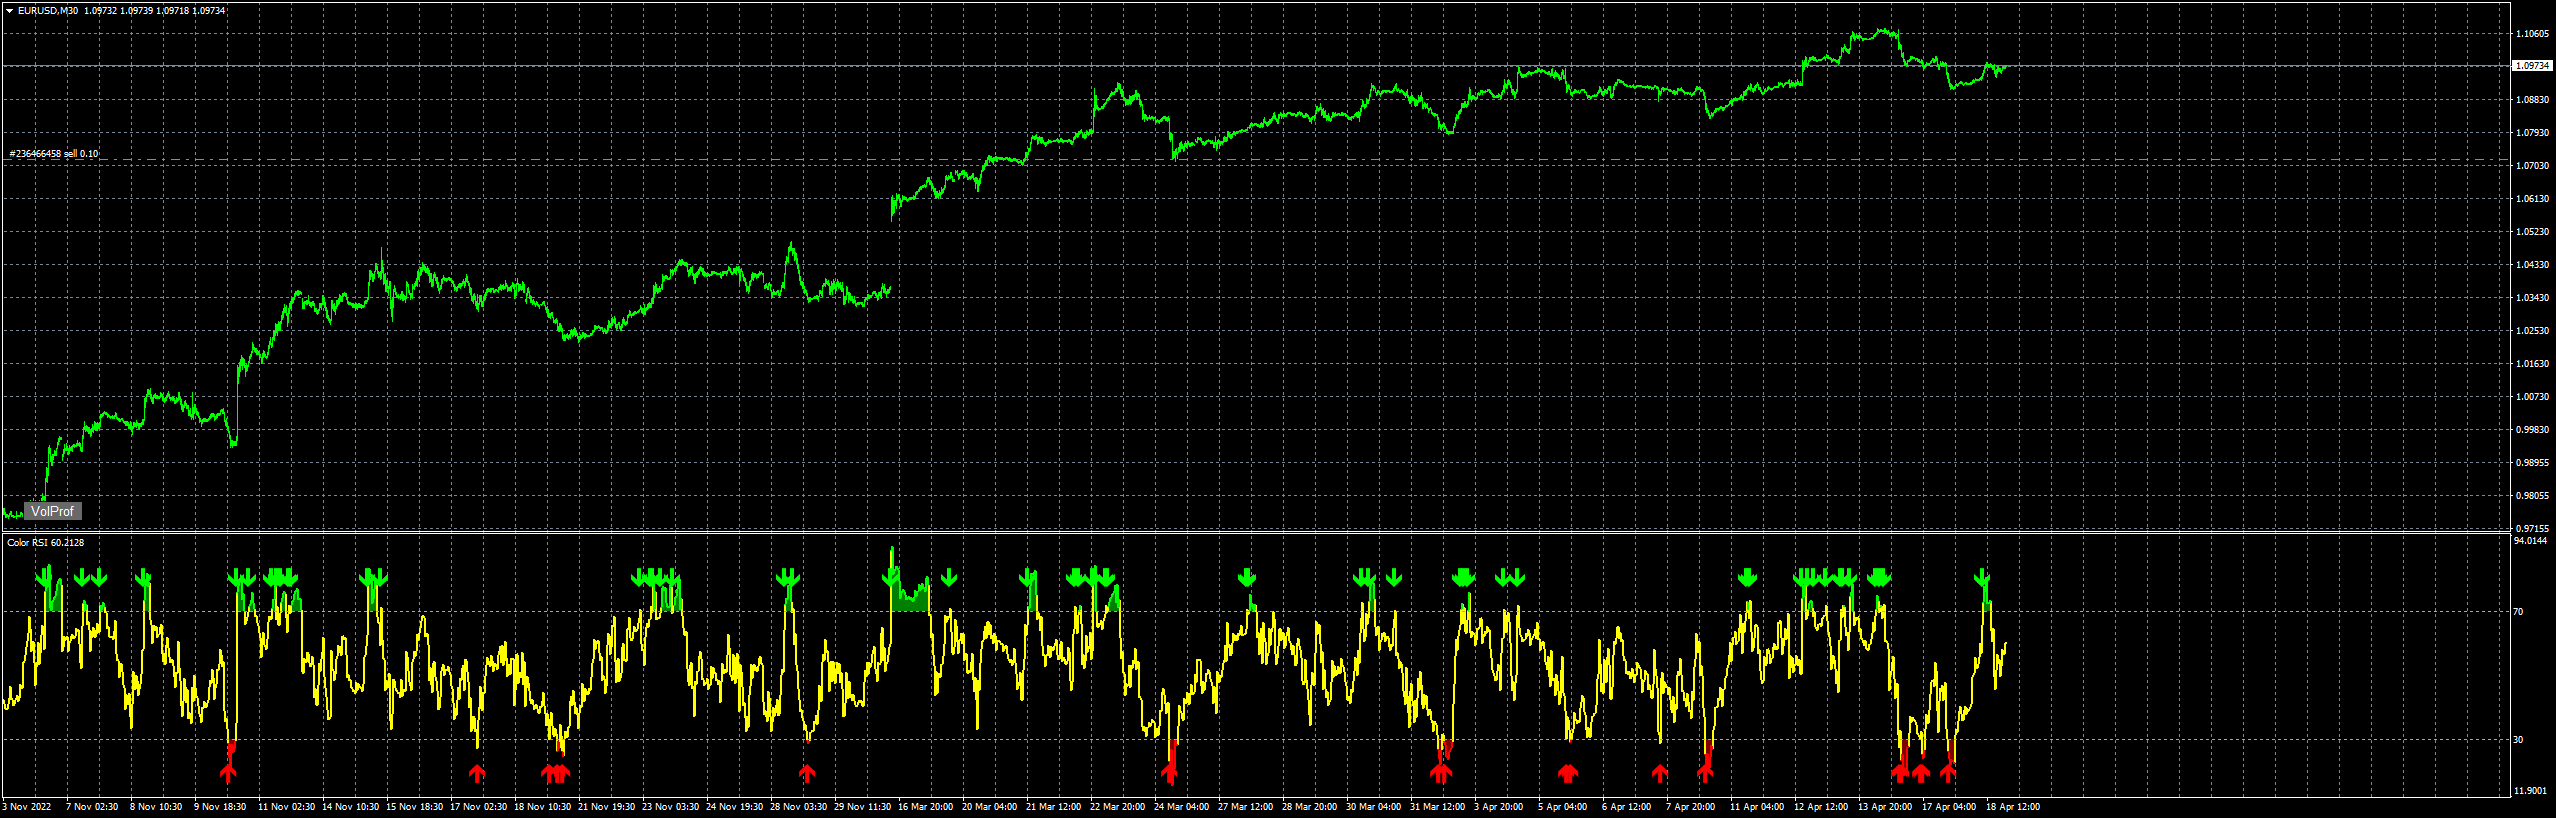Click the 15 Nov 18:30 time label
The height and width of the screenshot is (818, 2556).
pyautogui.click(x=414, y=807)
